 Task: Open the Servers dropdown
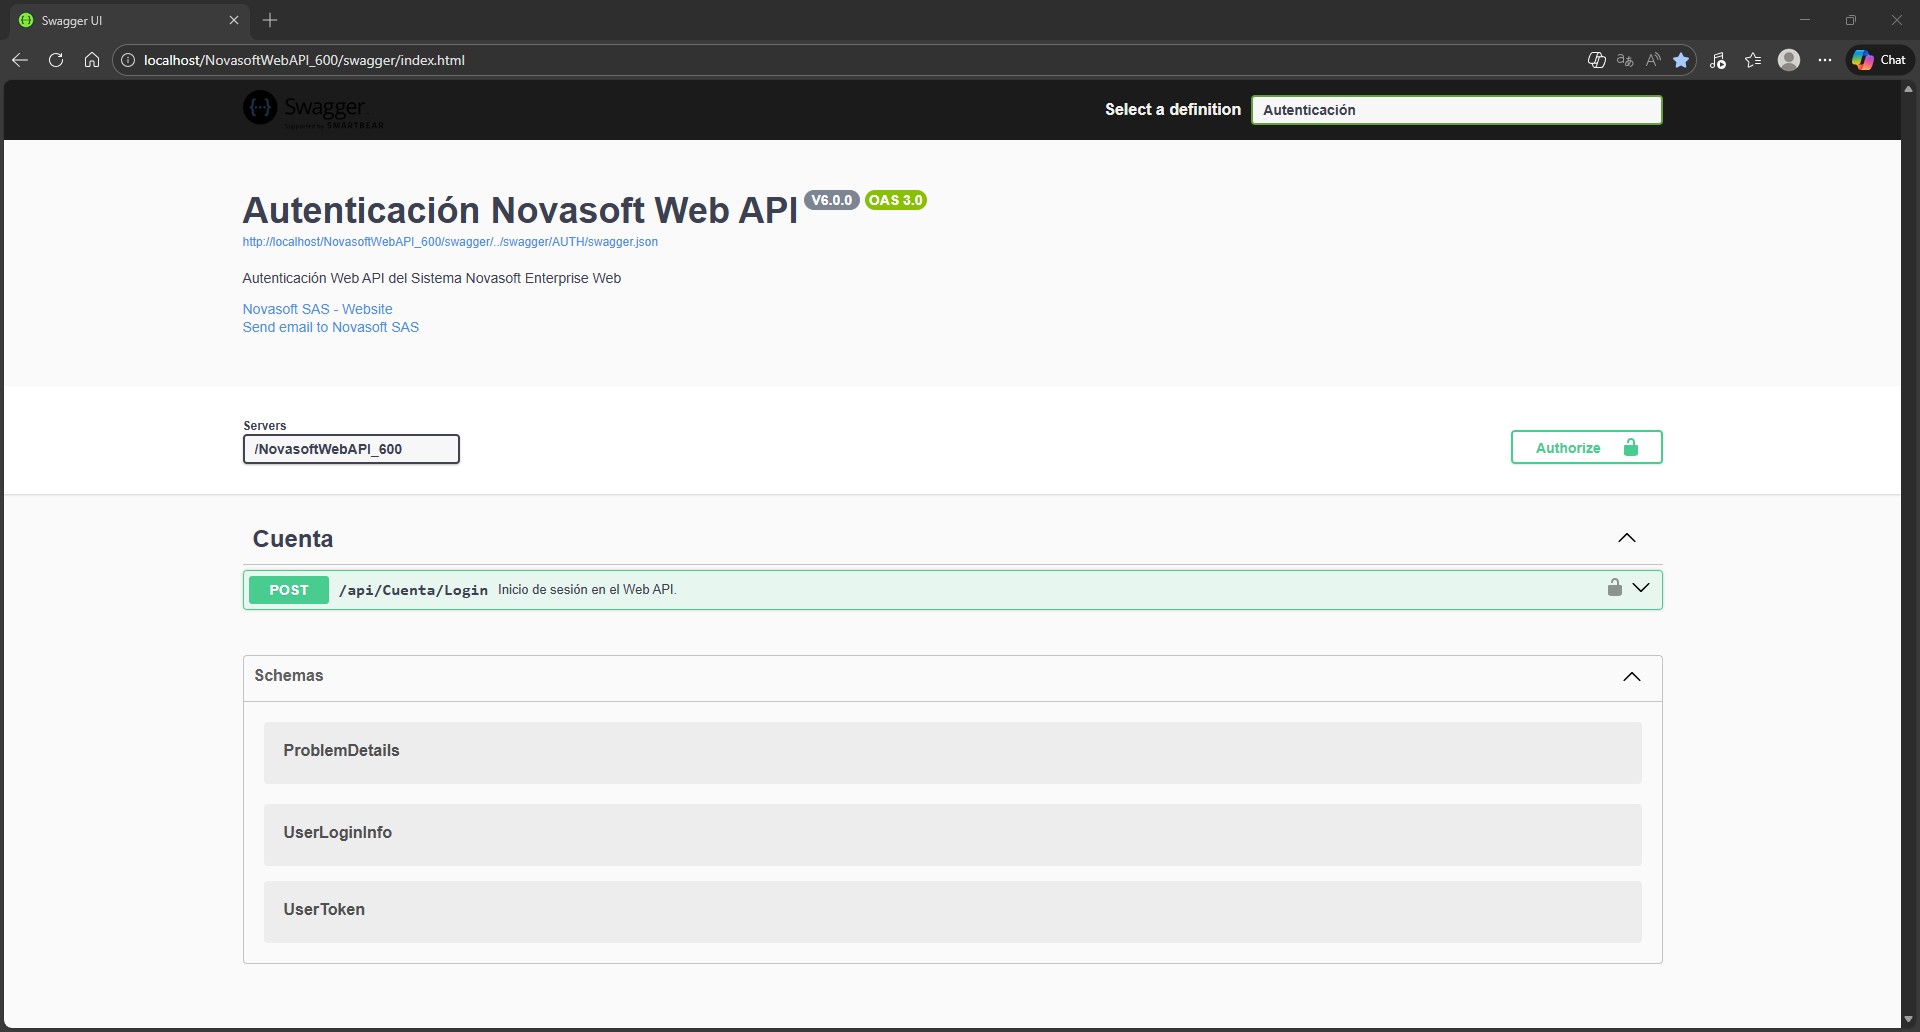[x=351, y=449]
